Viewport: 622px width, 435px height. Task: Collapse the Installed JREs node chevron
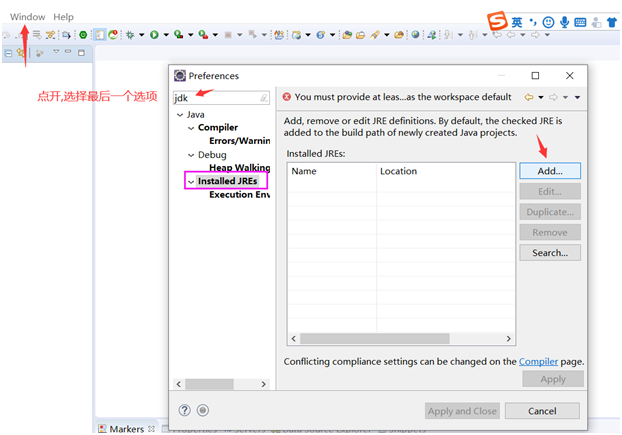click(191, 182)
